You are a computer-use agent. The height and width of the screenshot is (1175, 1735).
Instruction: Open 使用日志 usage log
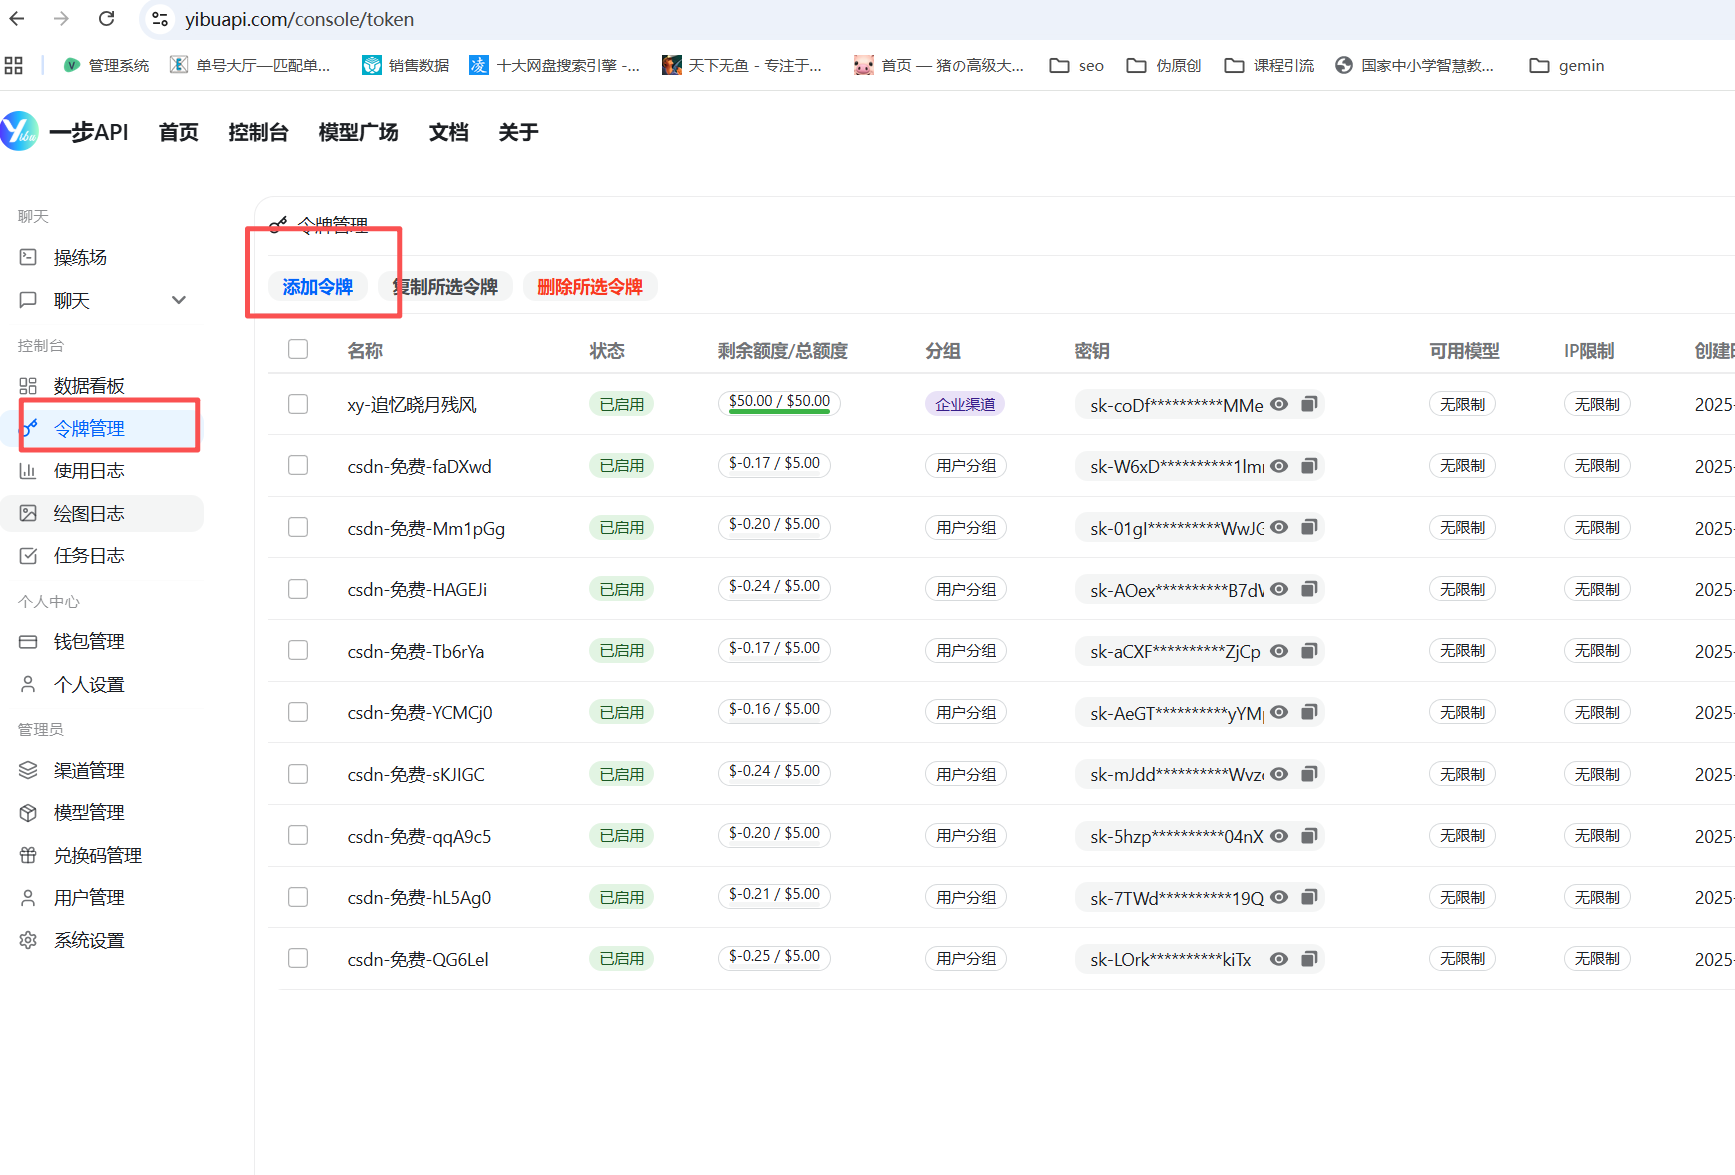pos(89,471)
